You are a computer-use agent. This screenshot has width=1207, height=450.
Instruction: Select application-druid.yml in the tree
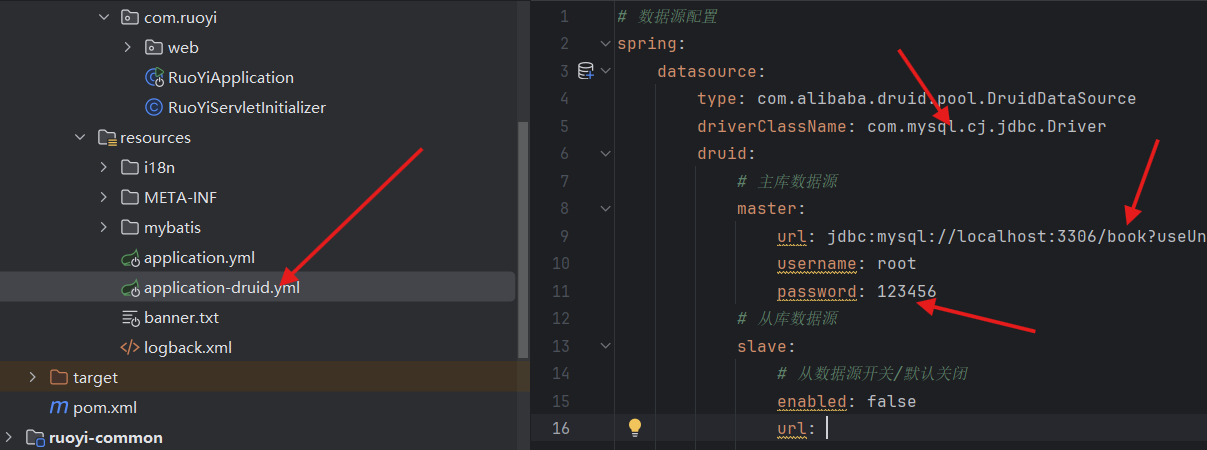[222, 288]
